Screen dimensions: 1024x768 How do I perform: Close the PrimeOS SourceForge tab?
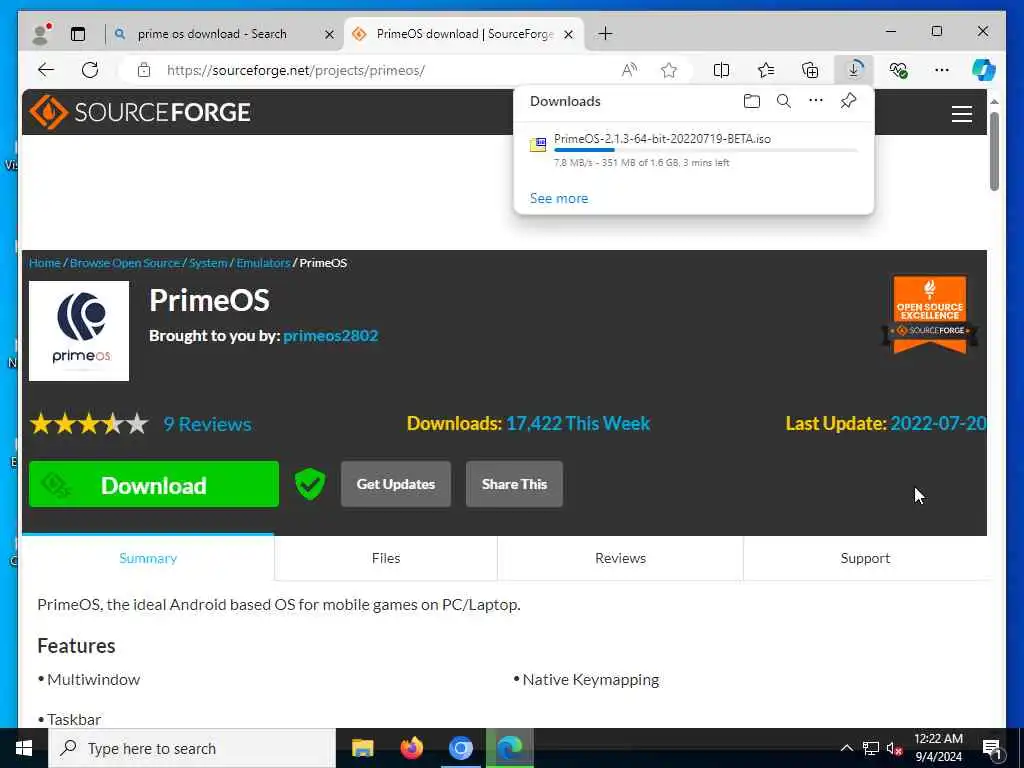click(x=569, y=35)
